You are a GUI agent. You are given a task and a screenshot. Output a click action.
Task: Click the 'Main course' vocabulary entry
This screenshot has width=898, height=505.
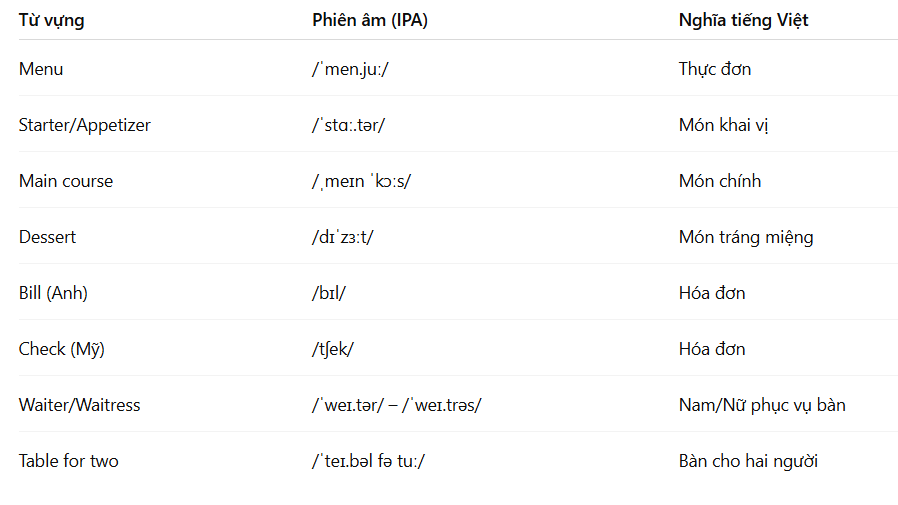point(66,182)
